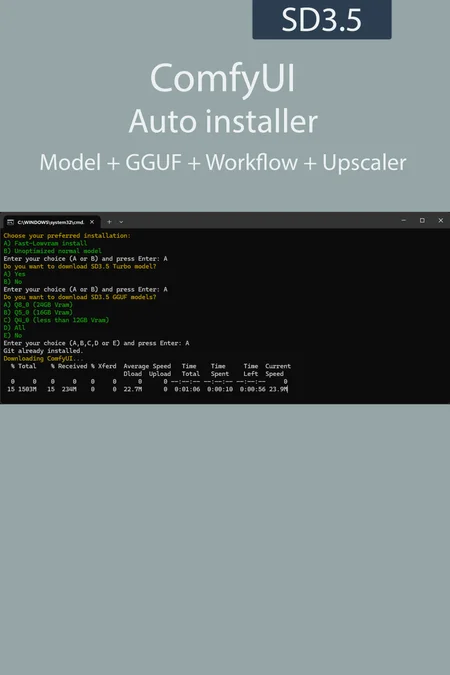The width and height of the screenshot is (450, 675).
Task: Select the C:\WINDOWS\system32\cmd tab
Action: pos(52,222)
